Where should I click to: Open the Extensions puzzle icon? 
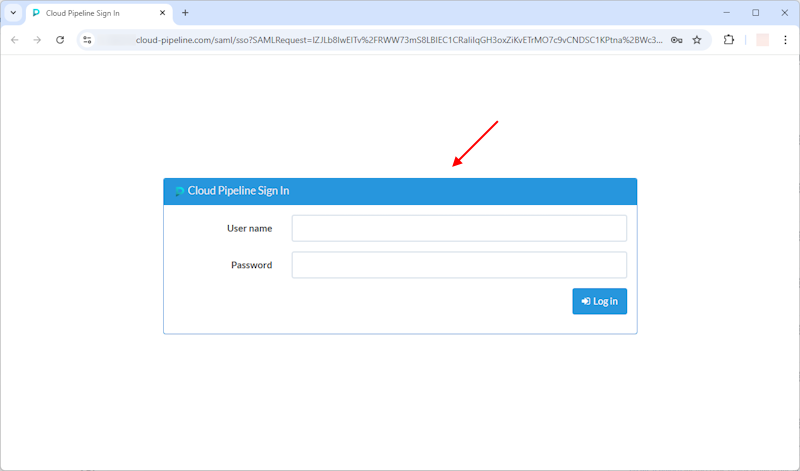click(x=729, y=40)
